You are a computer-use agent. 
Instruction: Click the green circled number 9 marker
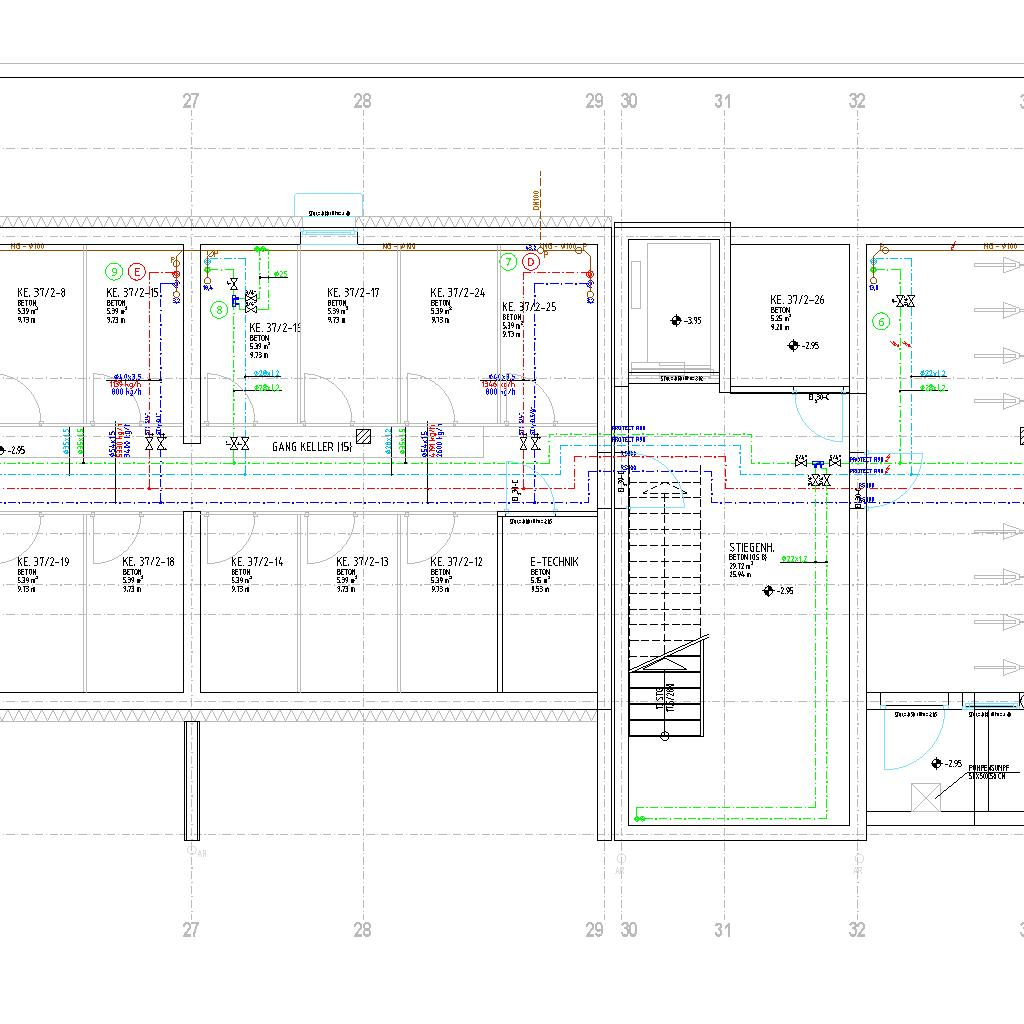115,271
